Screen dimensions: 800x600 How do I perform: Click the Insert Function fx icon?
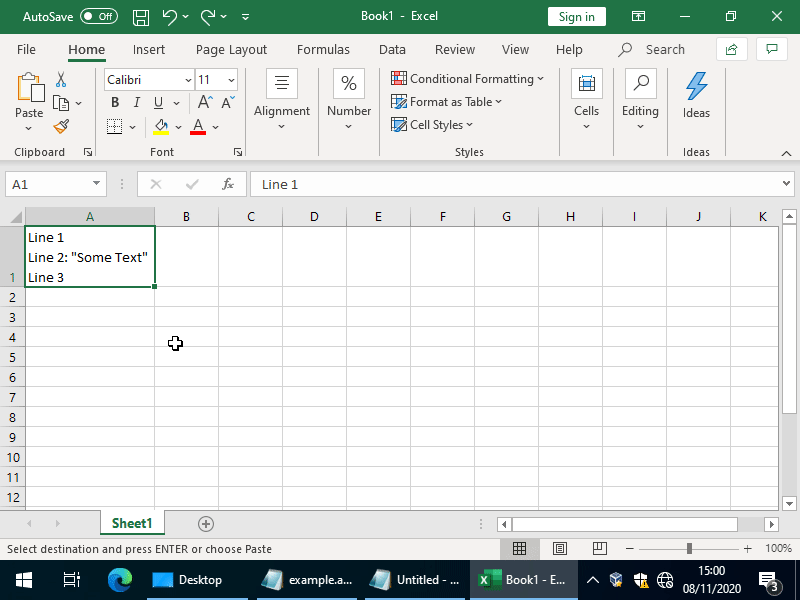(228, 184)
